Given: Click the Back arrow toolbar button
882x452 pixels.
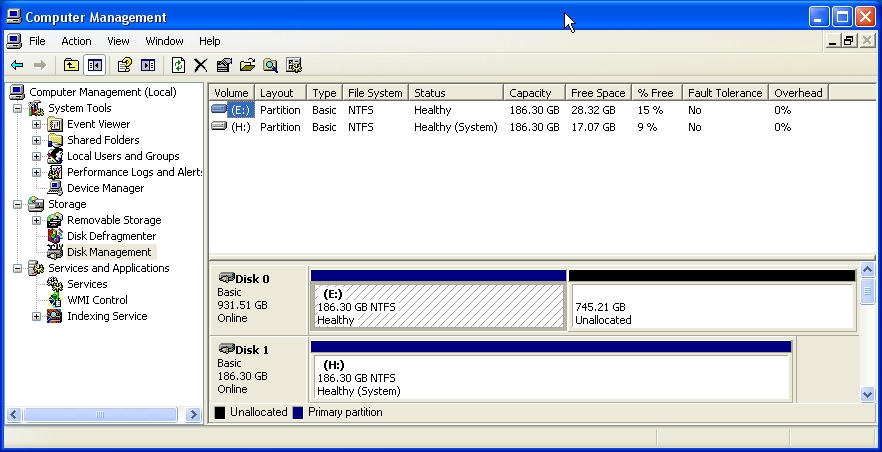Looking at the screenshot, I should 17,65.
